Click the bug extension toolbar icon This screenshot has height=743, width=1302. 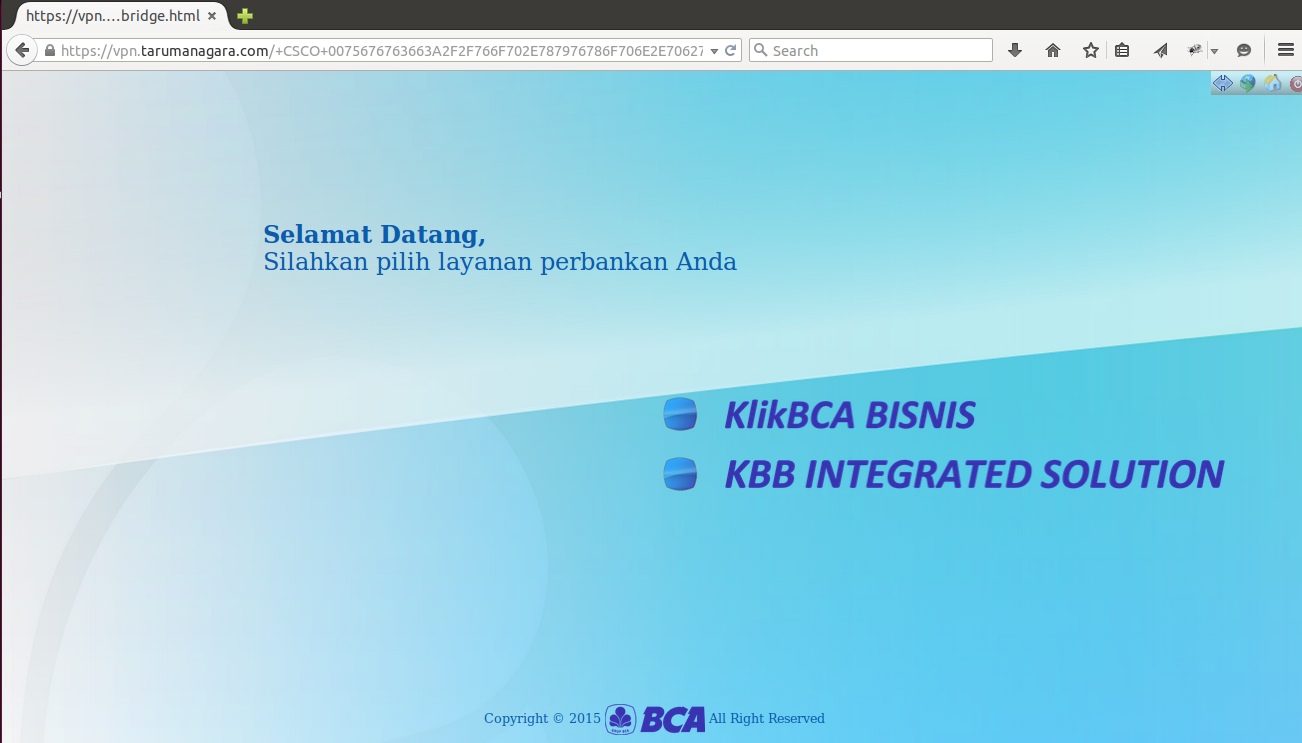coord(1195,50)
